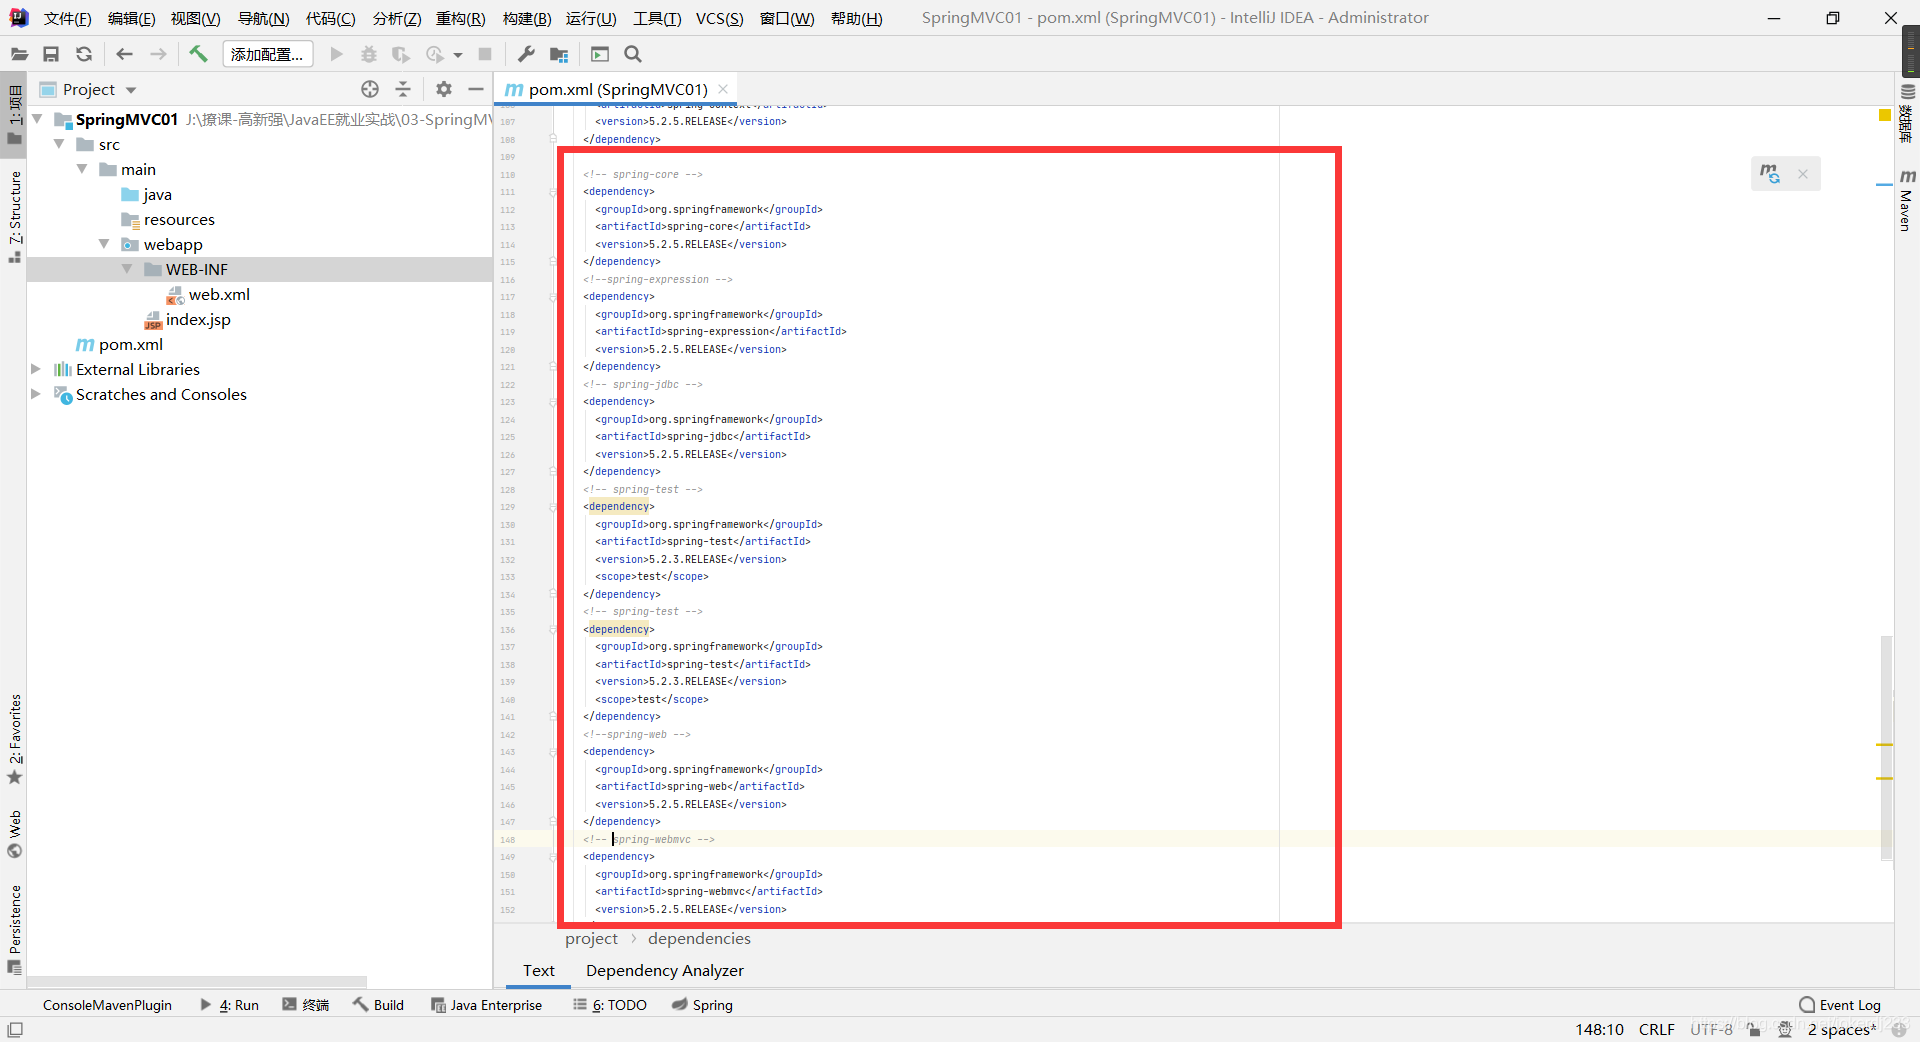Open the 编辑(E) menu

131,18
